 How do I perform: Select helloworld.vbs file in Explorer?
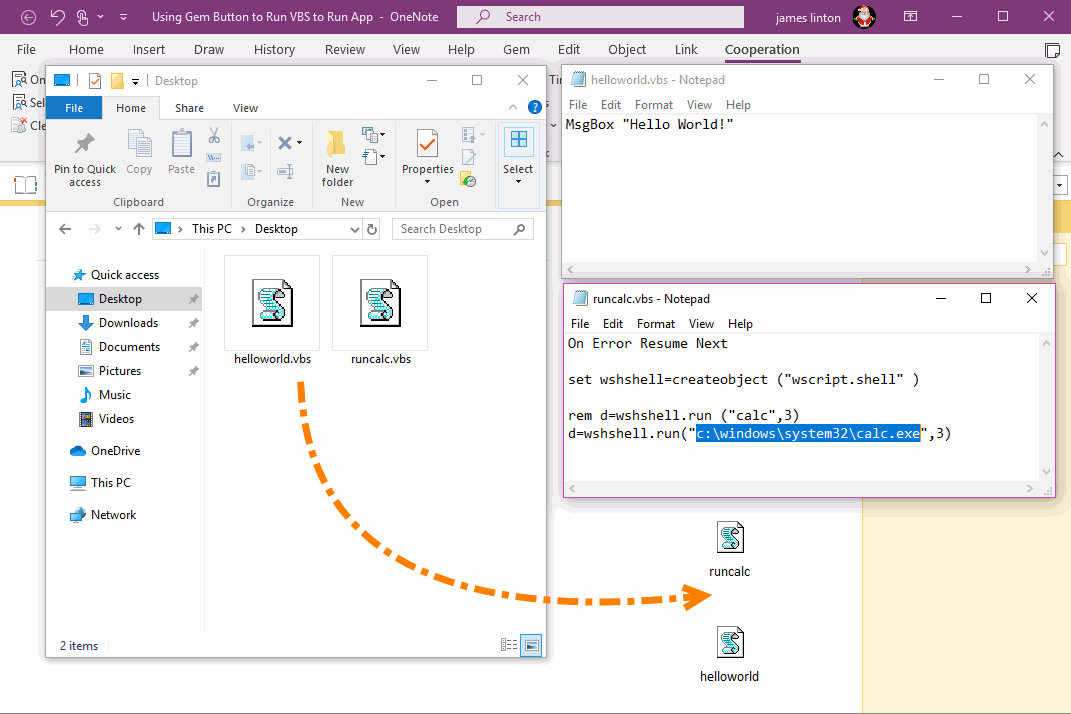click(x=272, y=312)
